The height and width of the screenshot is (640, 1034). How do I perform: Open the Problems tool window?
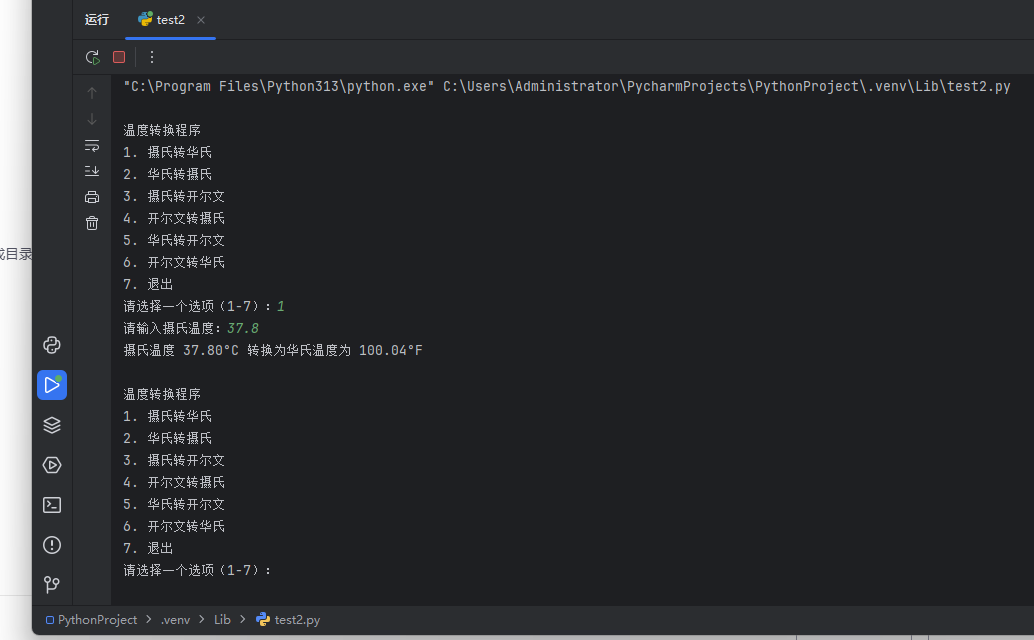coord(51,545)
